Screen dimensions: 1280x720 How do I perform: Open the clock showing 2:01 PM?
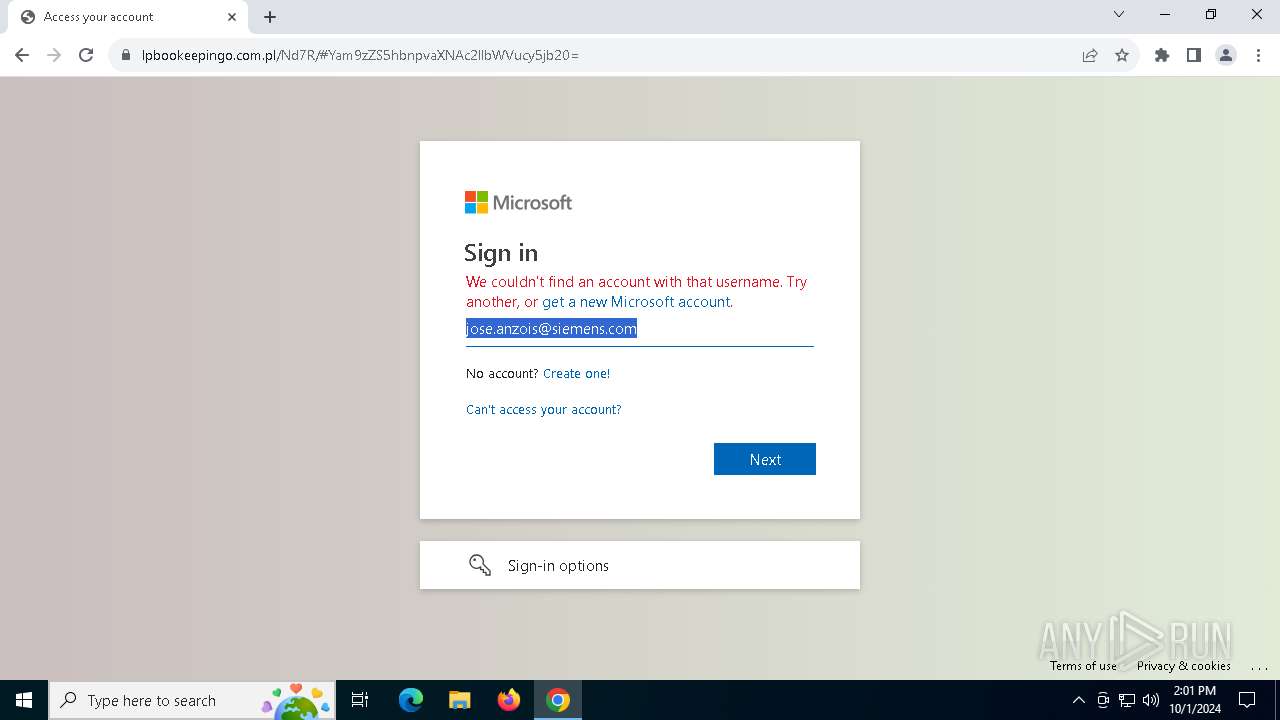[1195, 700]
